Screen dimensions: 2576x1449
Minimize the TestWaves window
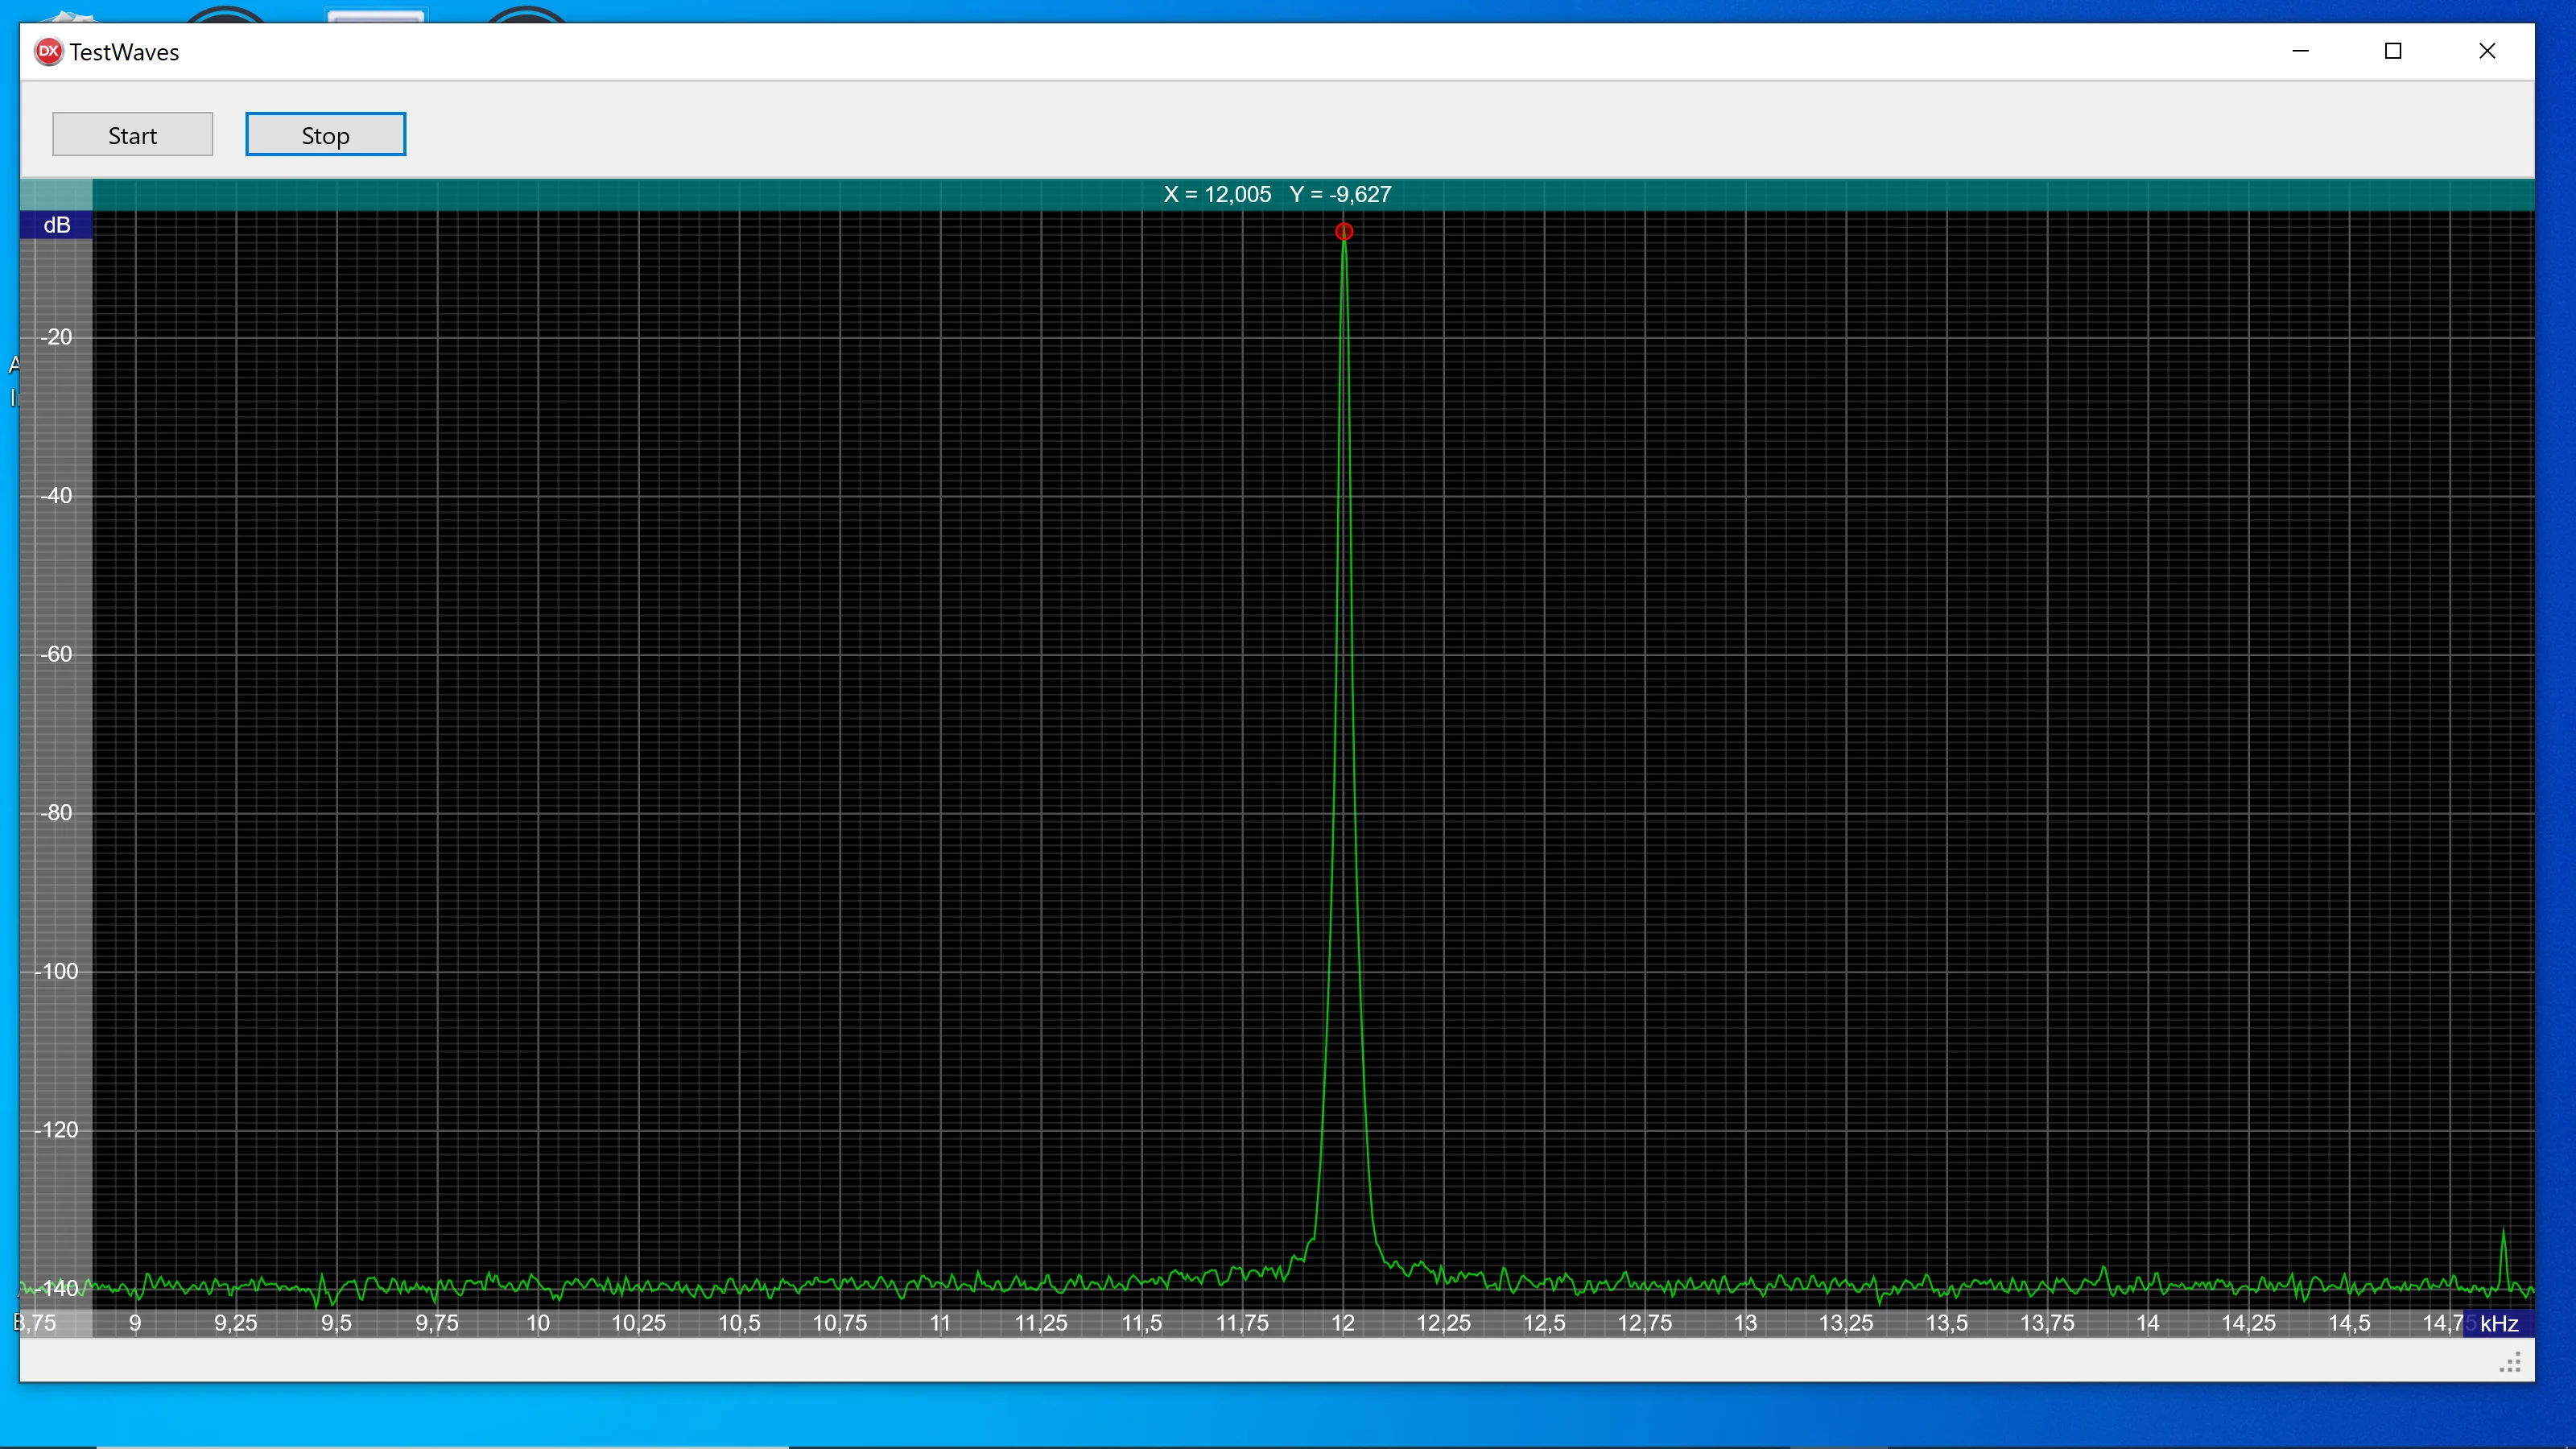(x=2300, y=51)
